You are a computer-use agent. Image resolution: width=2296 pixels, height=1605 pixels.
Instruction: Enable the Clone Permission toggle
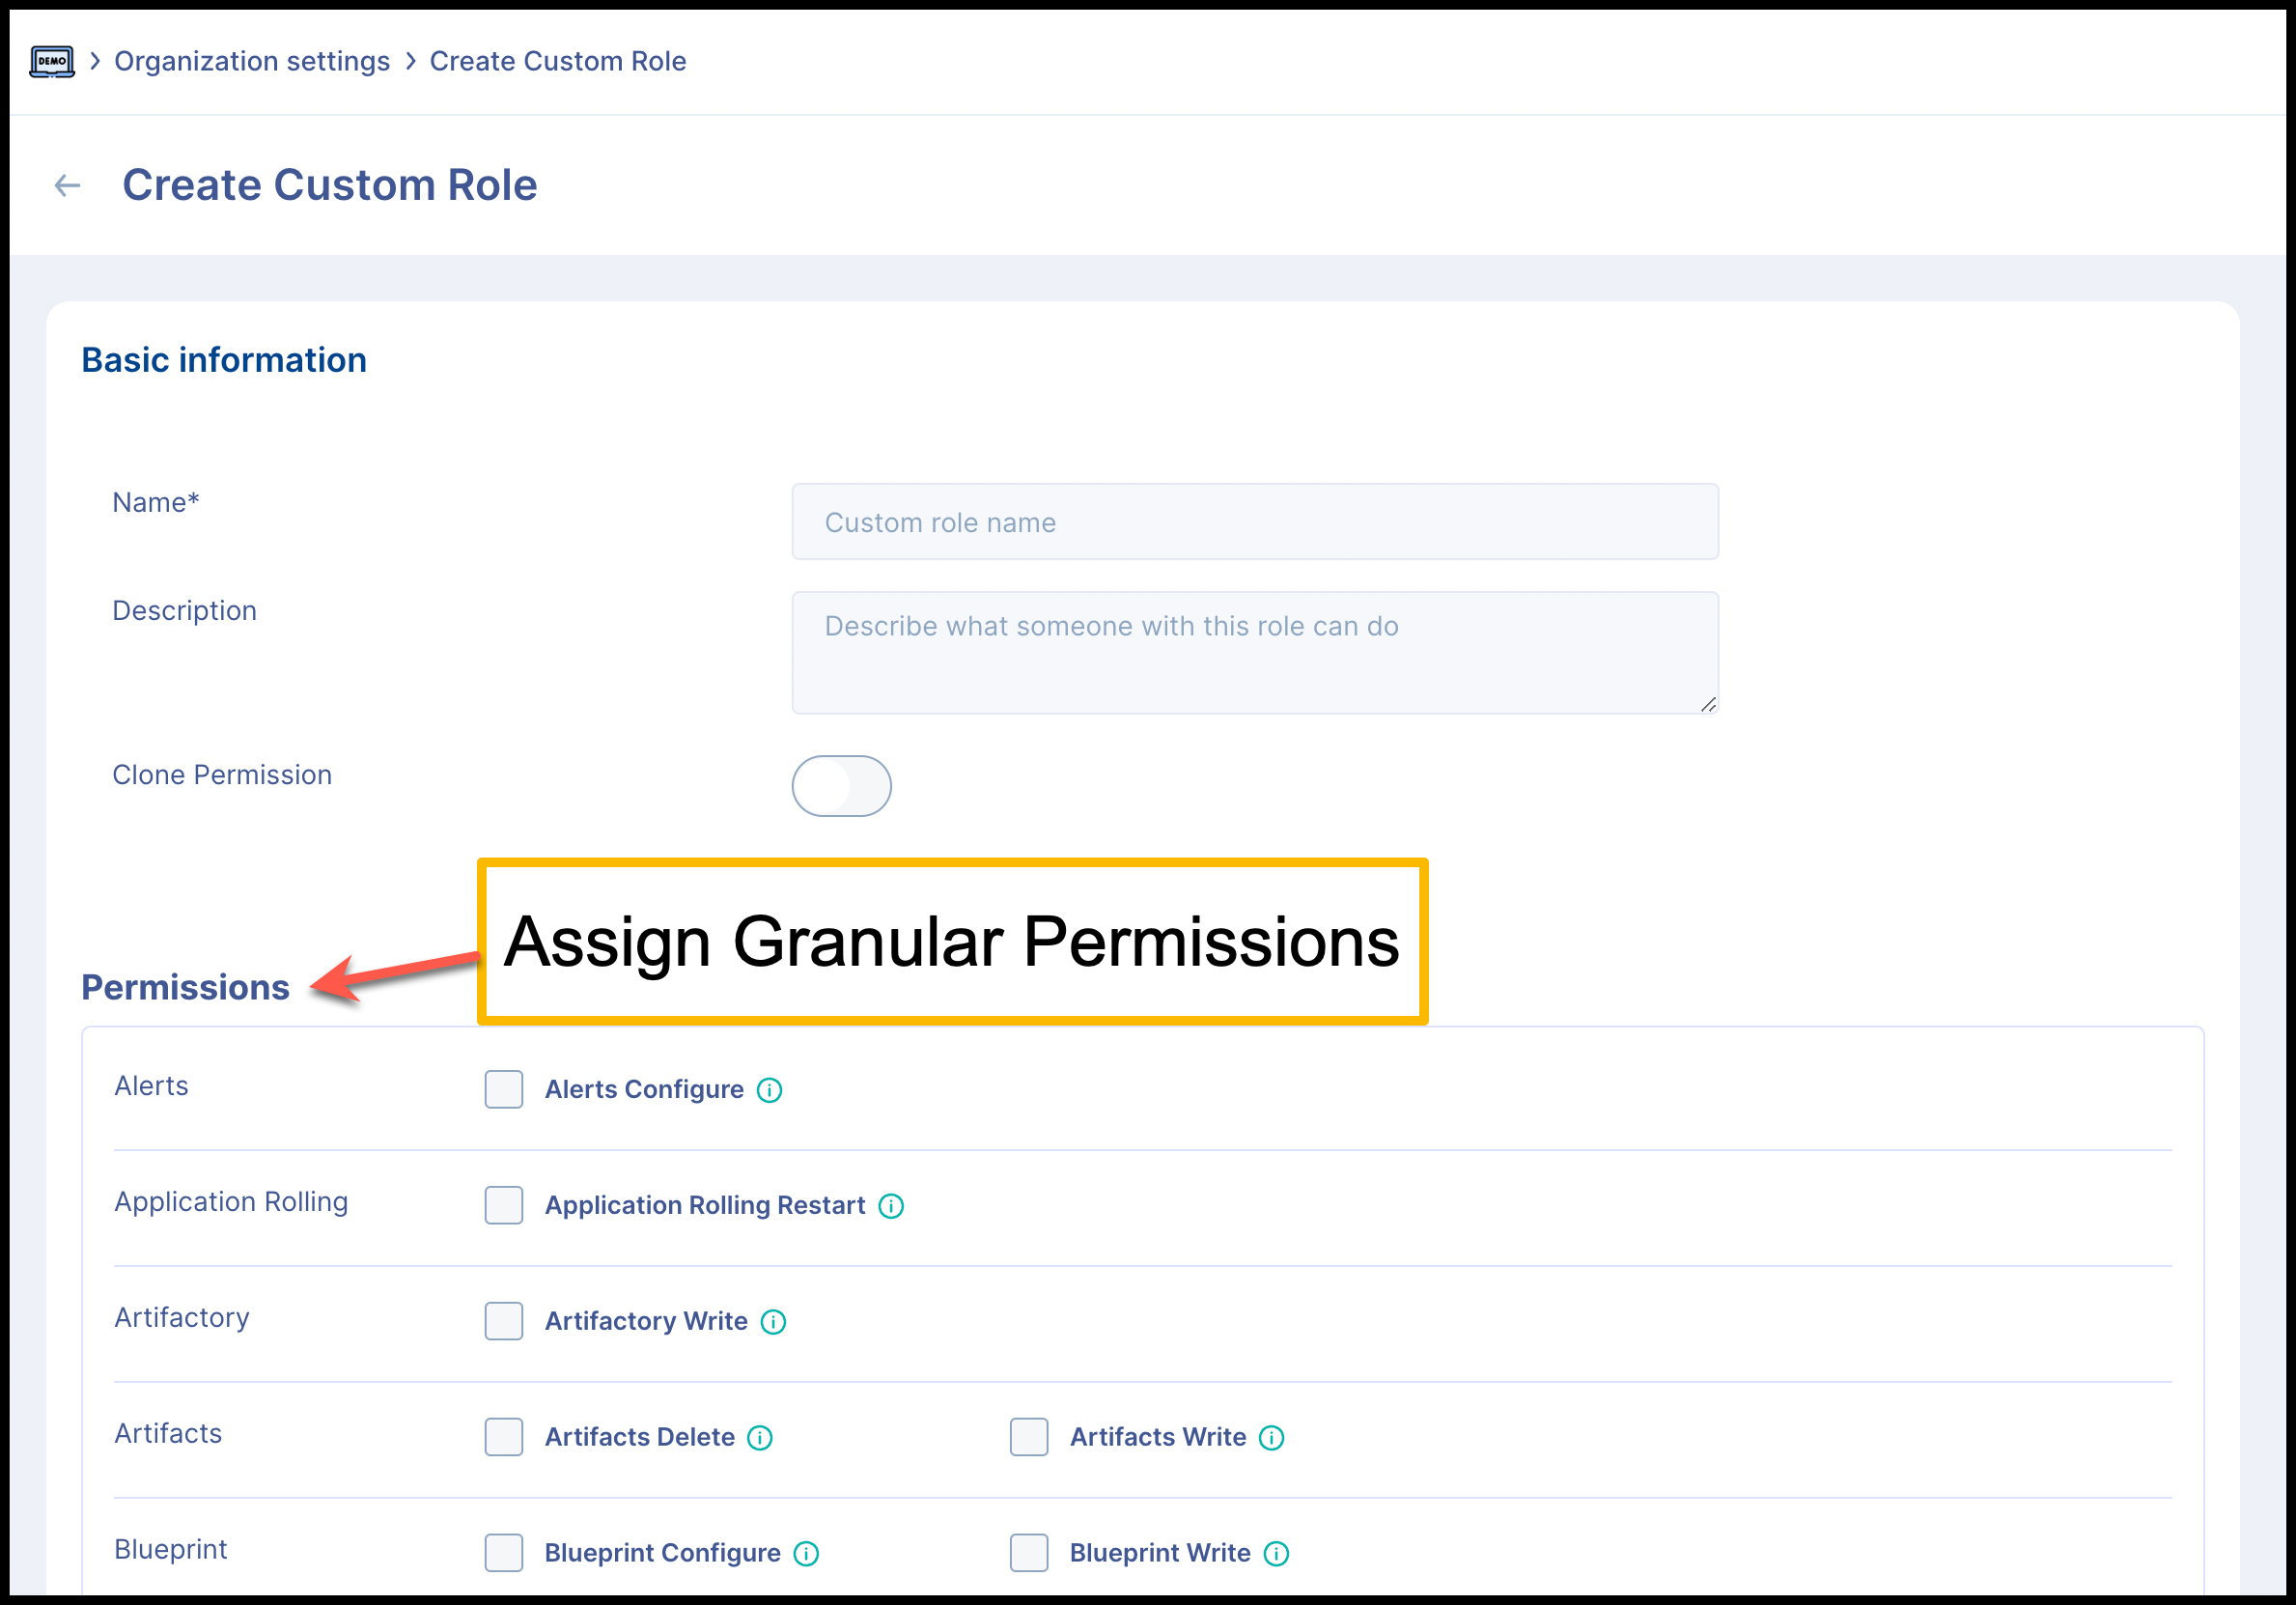(x=841, y=786)
